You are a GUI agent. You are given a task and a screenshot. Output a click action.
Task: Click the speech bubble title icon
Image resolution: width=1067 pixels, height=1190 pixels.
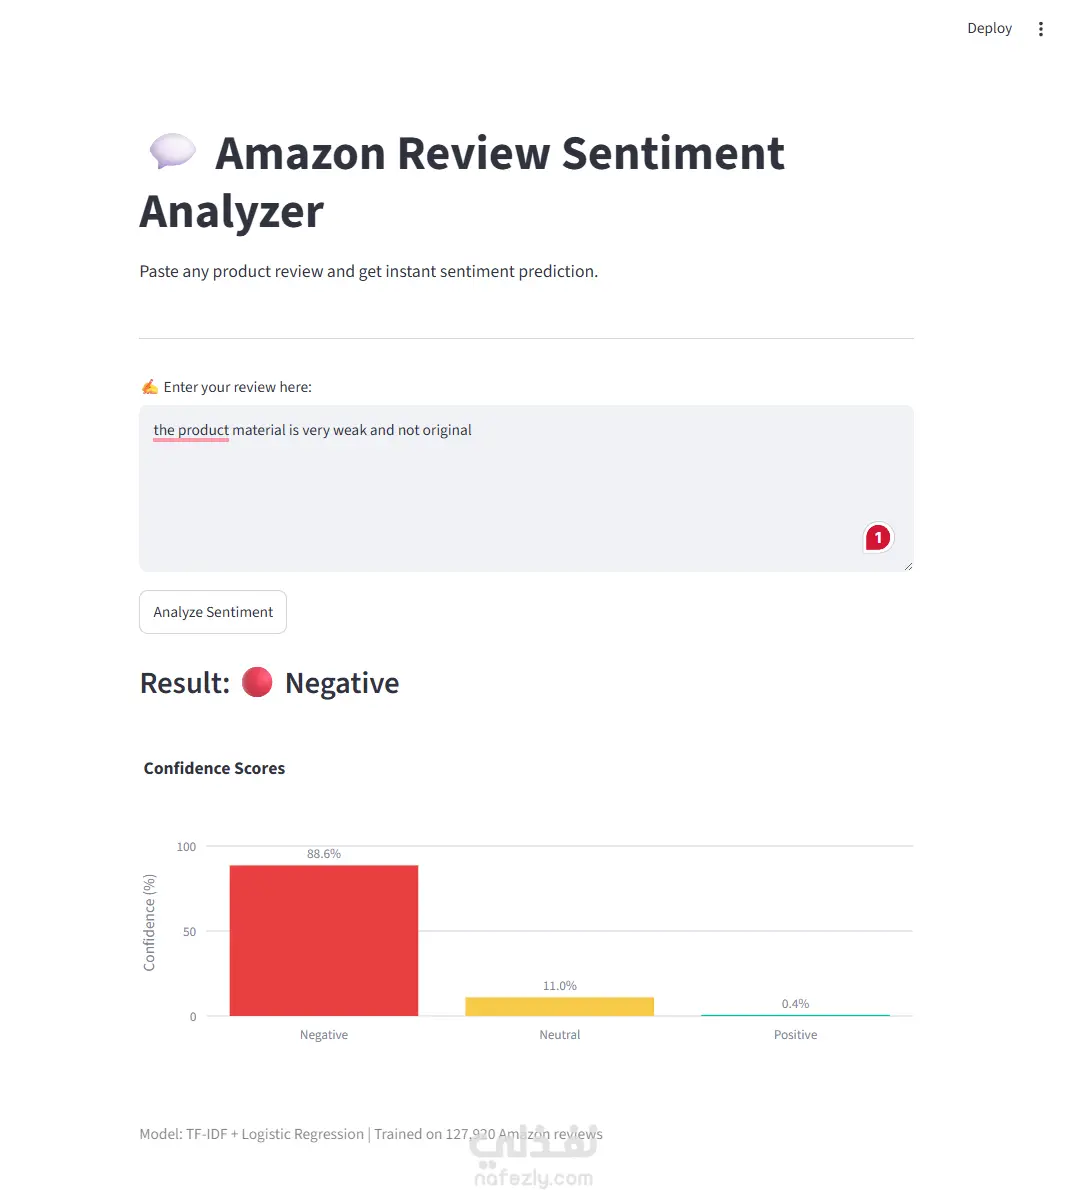point(172,151)
